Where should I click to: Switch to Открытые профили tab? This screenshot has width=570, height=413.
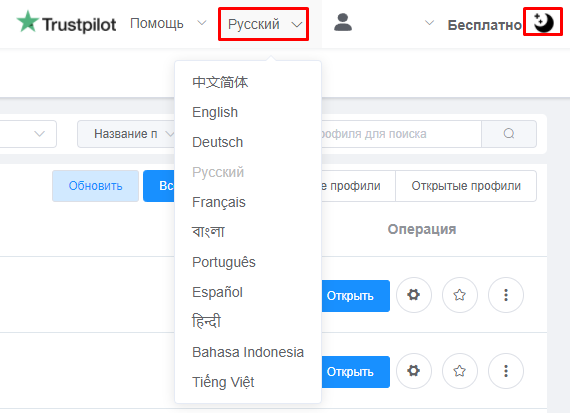466,186
